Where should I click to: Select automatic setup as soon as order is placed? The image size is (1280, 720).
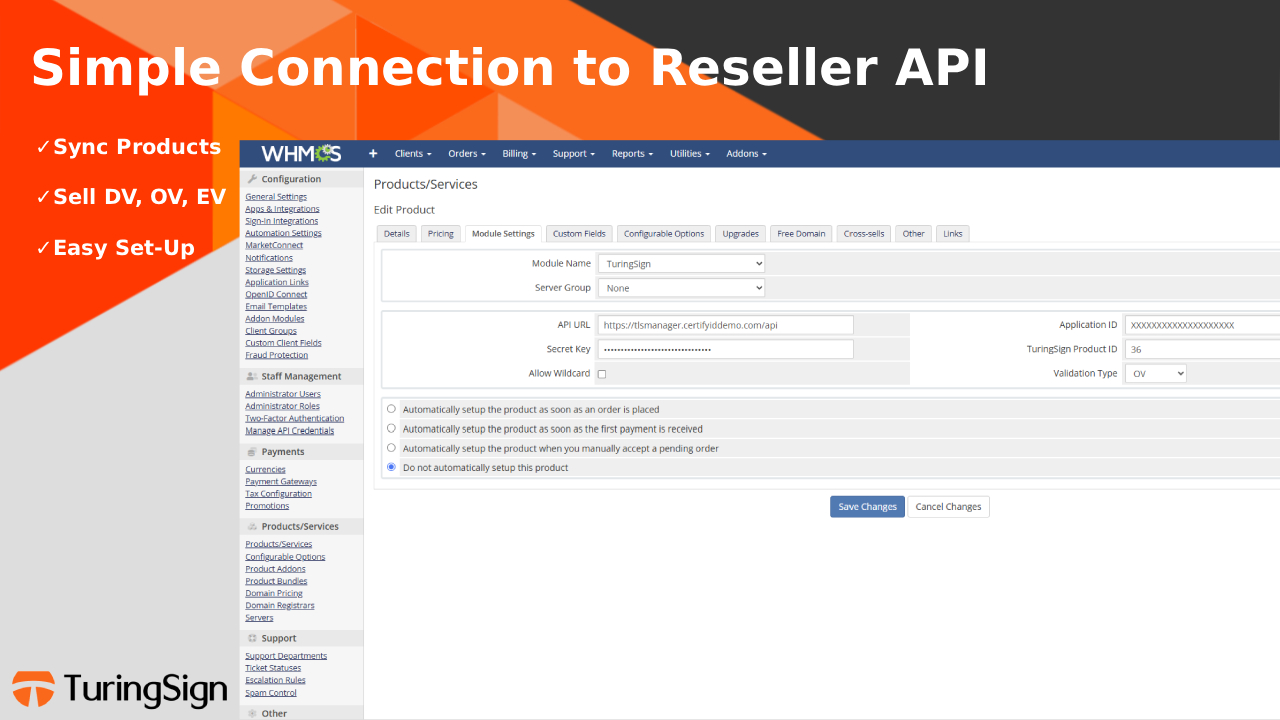391,409
